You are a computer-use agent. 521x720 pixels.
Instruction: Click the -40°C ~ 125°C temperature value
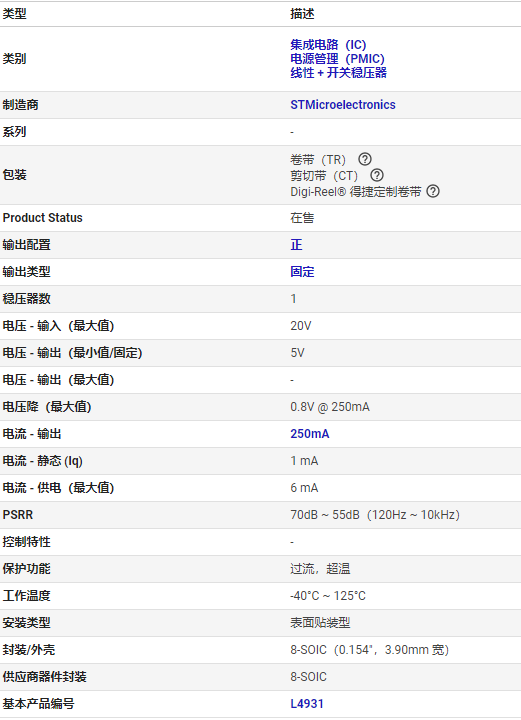(328, 596)
